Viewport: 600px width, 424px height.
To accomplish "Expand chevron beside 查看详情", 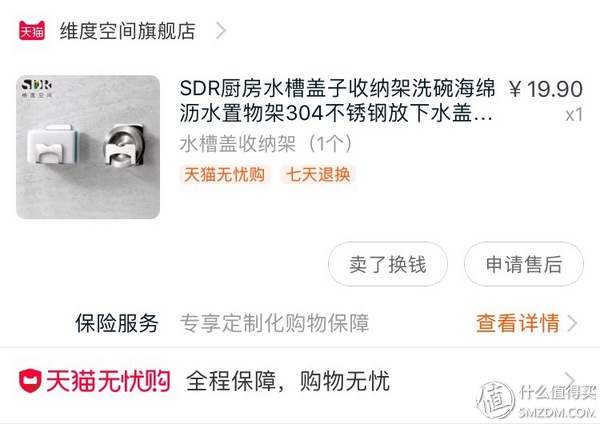I will pyautogui.click(x=572, y=323).
